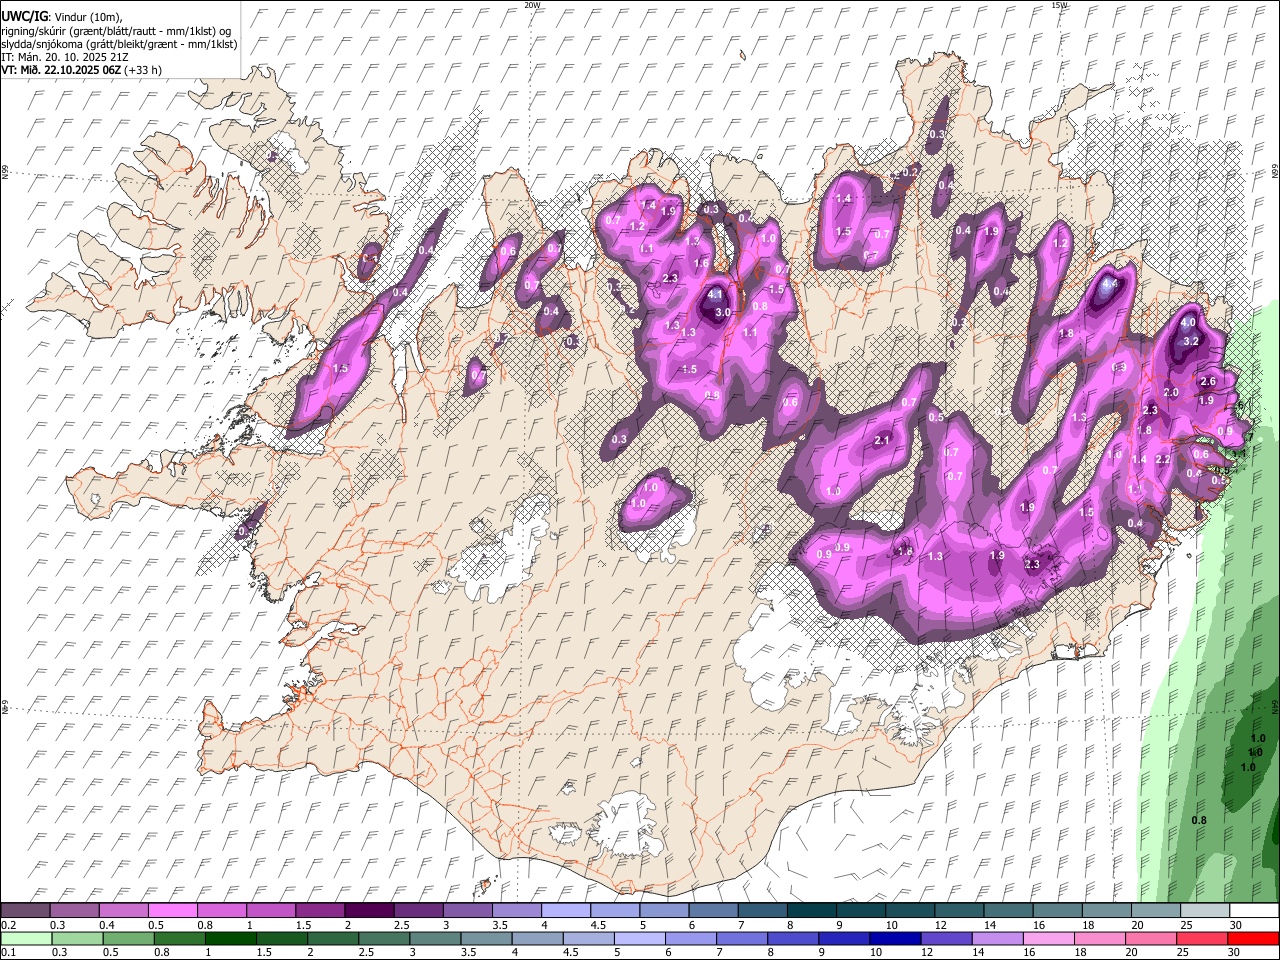Pick the navy bottom-row swatch between 10 and 12
This screenshot has width=1280, height=960.
click(x=894, y=938)
